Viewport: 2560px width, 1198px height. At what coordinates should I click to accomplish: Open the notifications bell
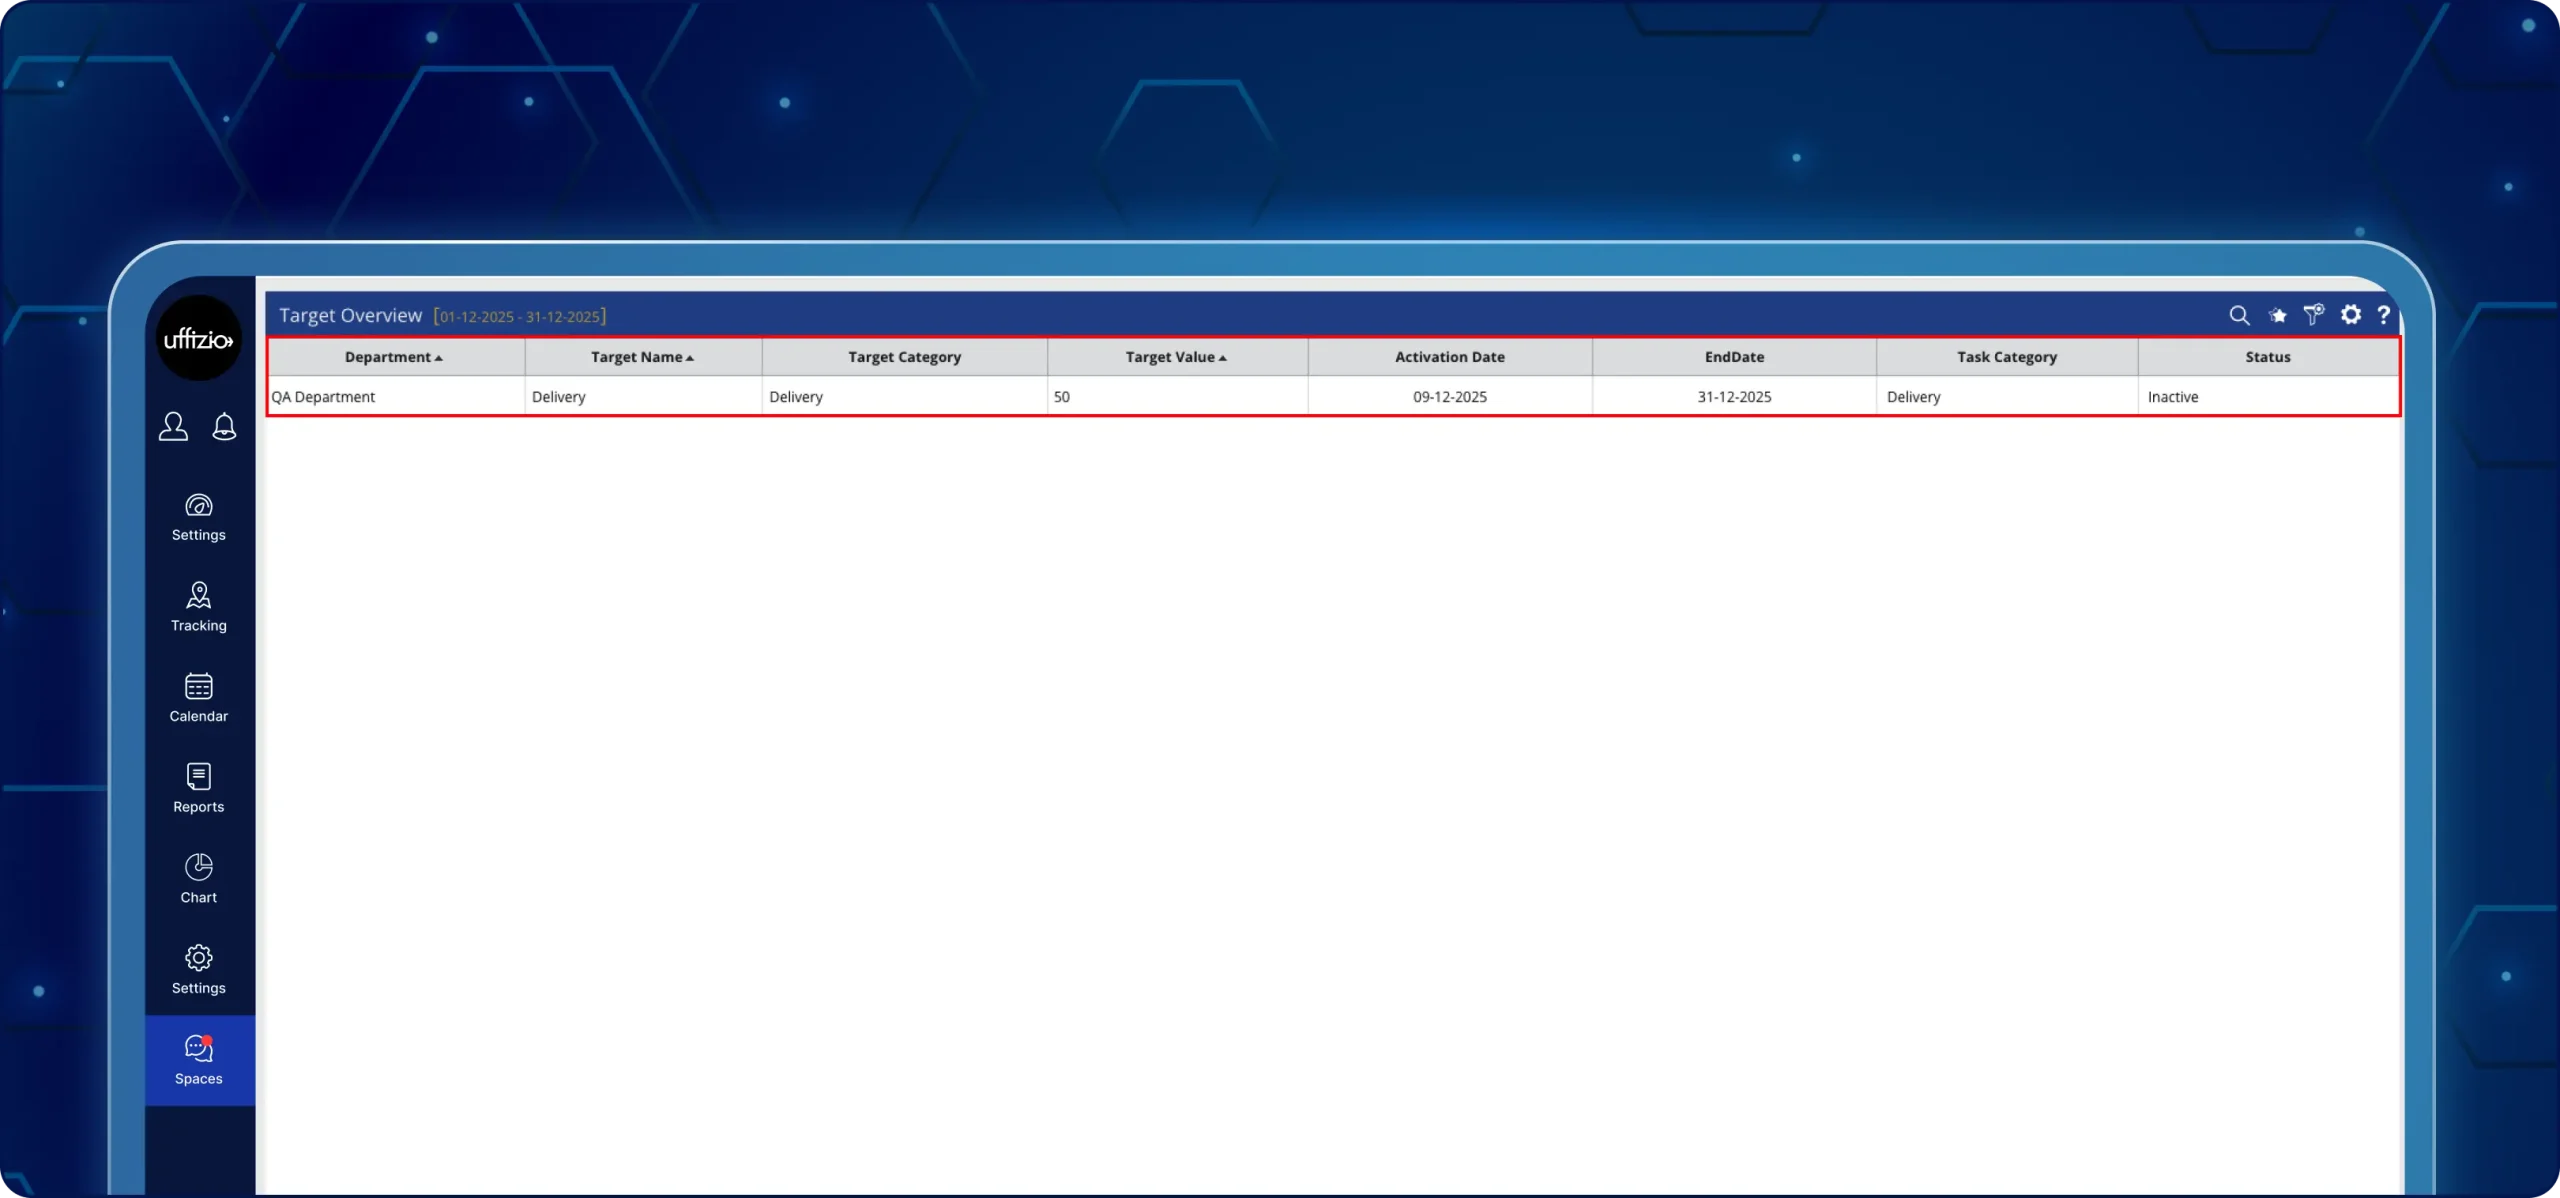click(x=224, y=427)
